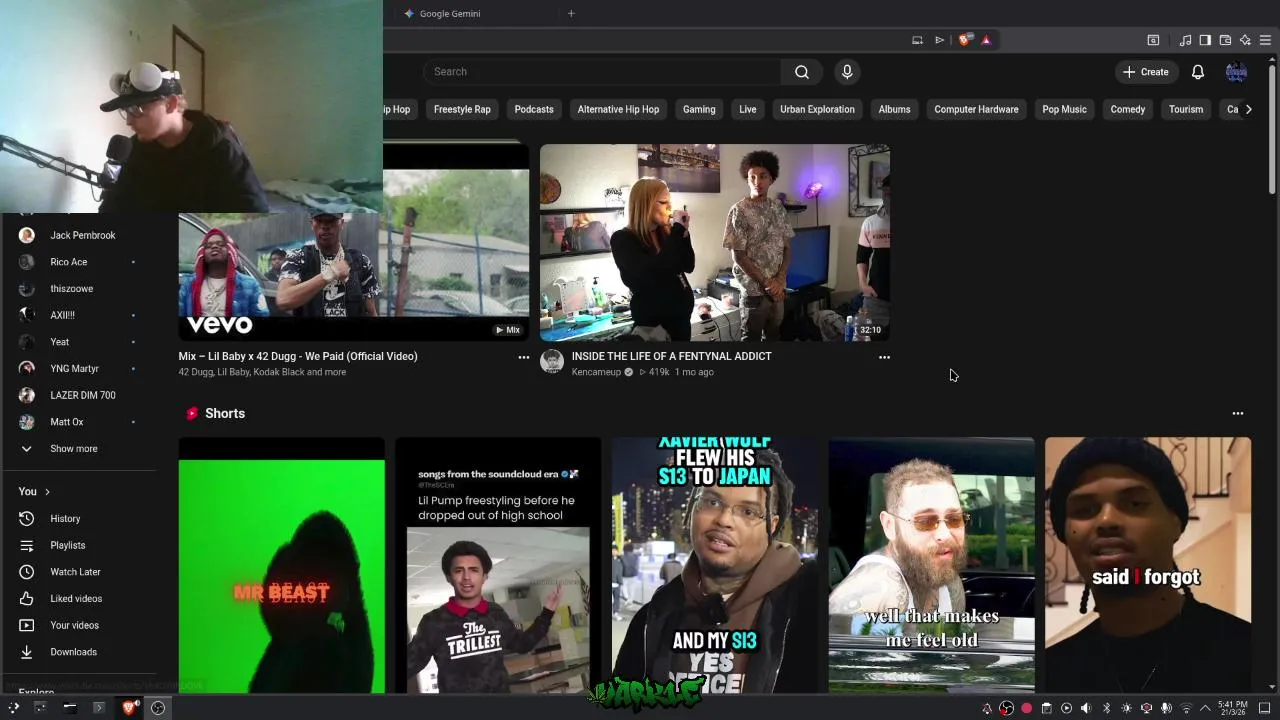Select the Comedy chip

pyautogui.click(x=1127, y=109)
